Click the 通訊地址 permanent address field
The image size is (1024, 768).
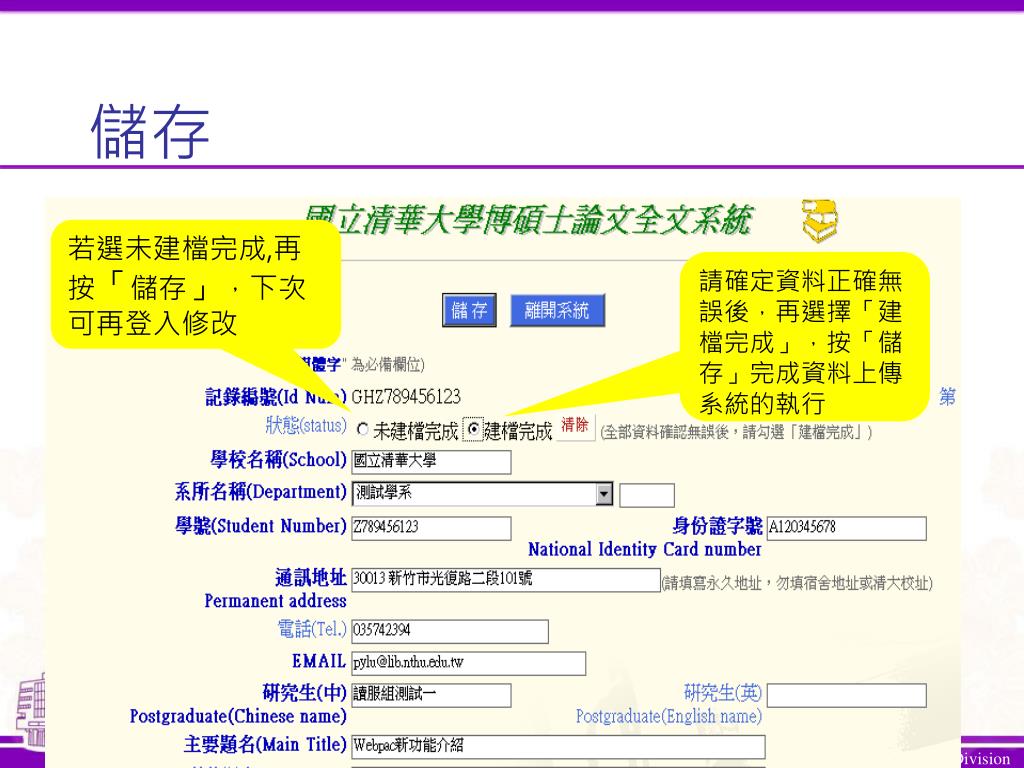505,580
